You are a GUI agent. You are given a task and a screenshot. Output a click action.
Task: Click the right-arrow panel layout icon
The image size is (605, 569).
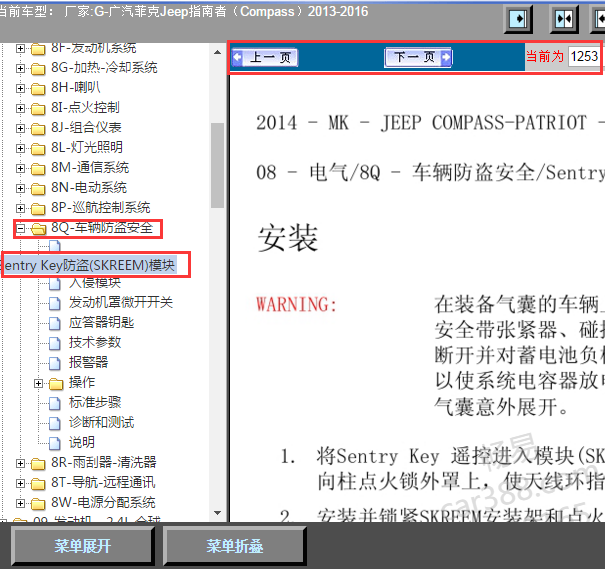[518, 19]
